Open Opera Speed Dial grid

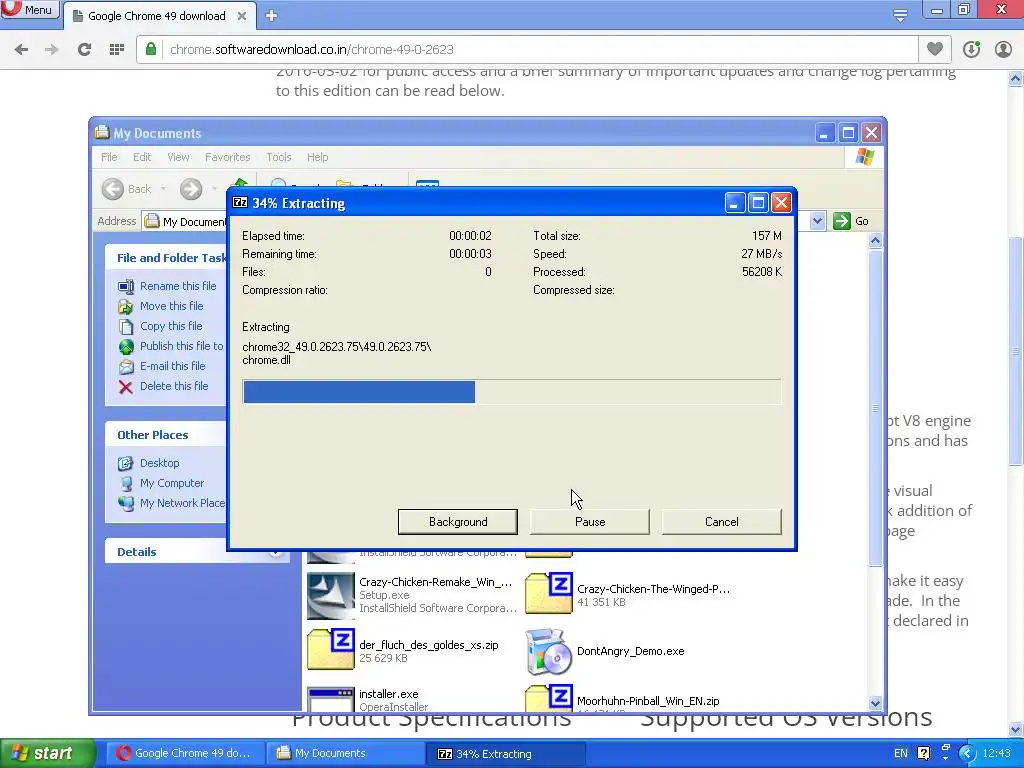point(117,50)
